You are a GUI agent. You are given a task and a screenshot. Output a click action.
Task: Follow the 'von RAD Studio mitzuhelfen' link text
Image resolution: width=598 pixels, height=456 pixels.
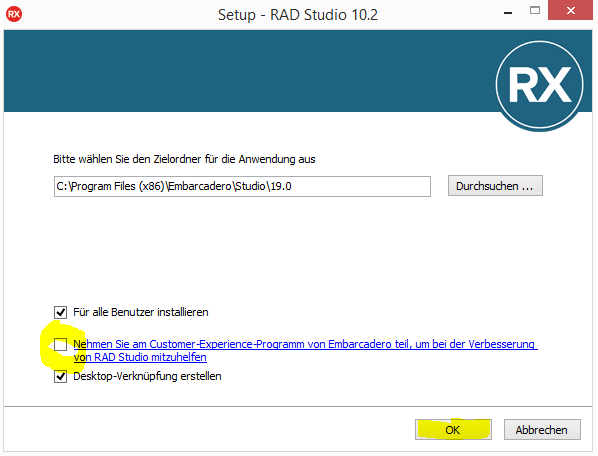click(140, 357)
